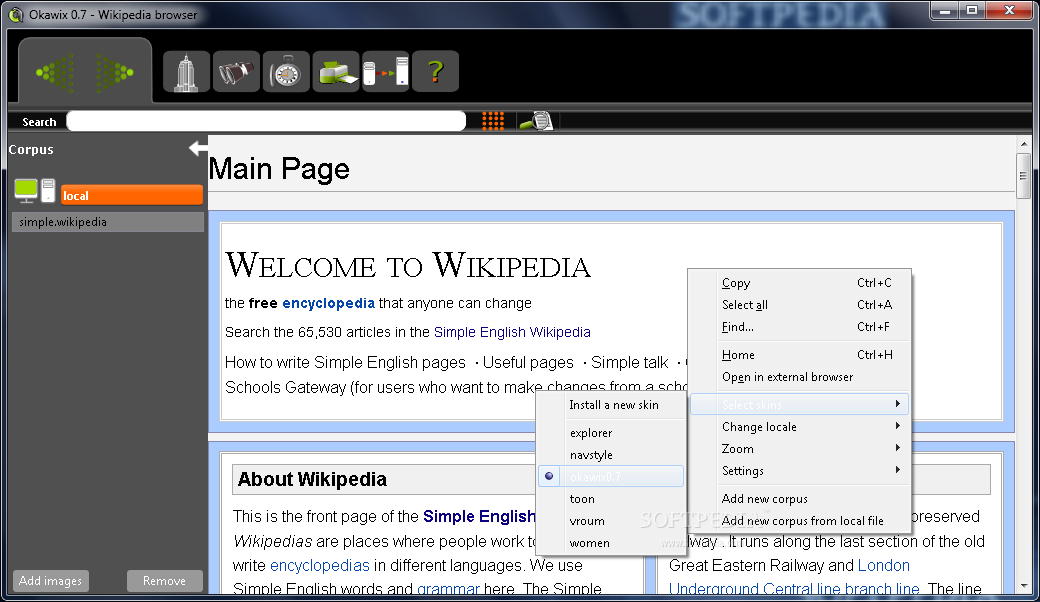Click the scrollbar up arrow
This screenshot has width=1040, height=602.
(1024, 143)
